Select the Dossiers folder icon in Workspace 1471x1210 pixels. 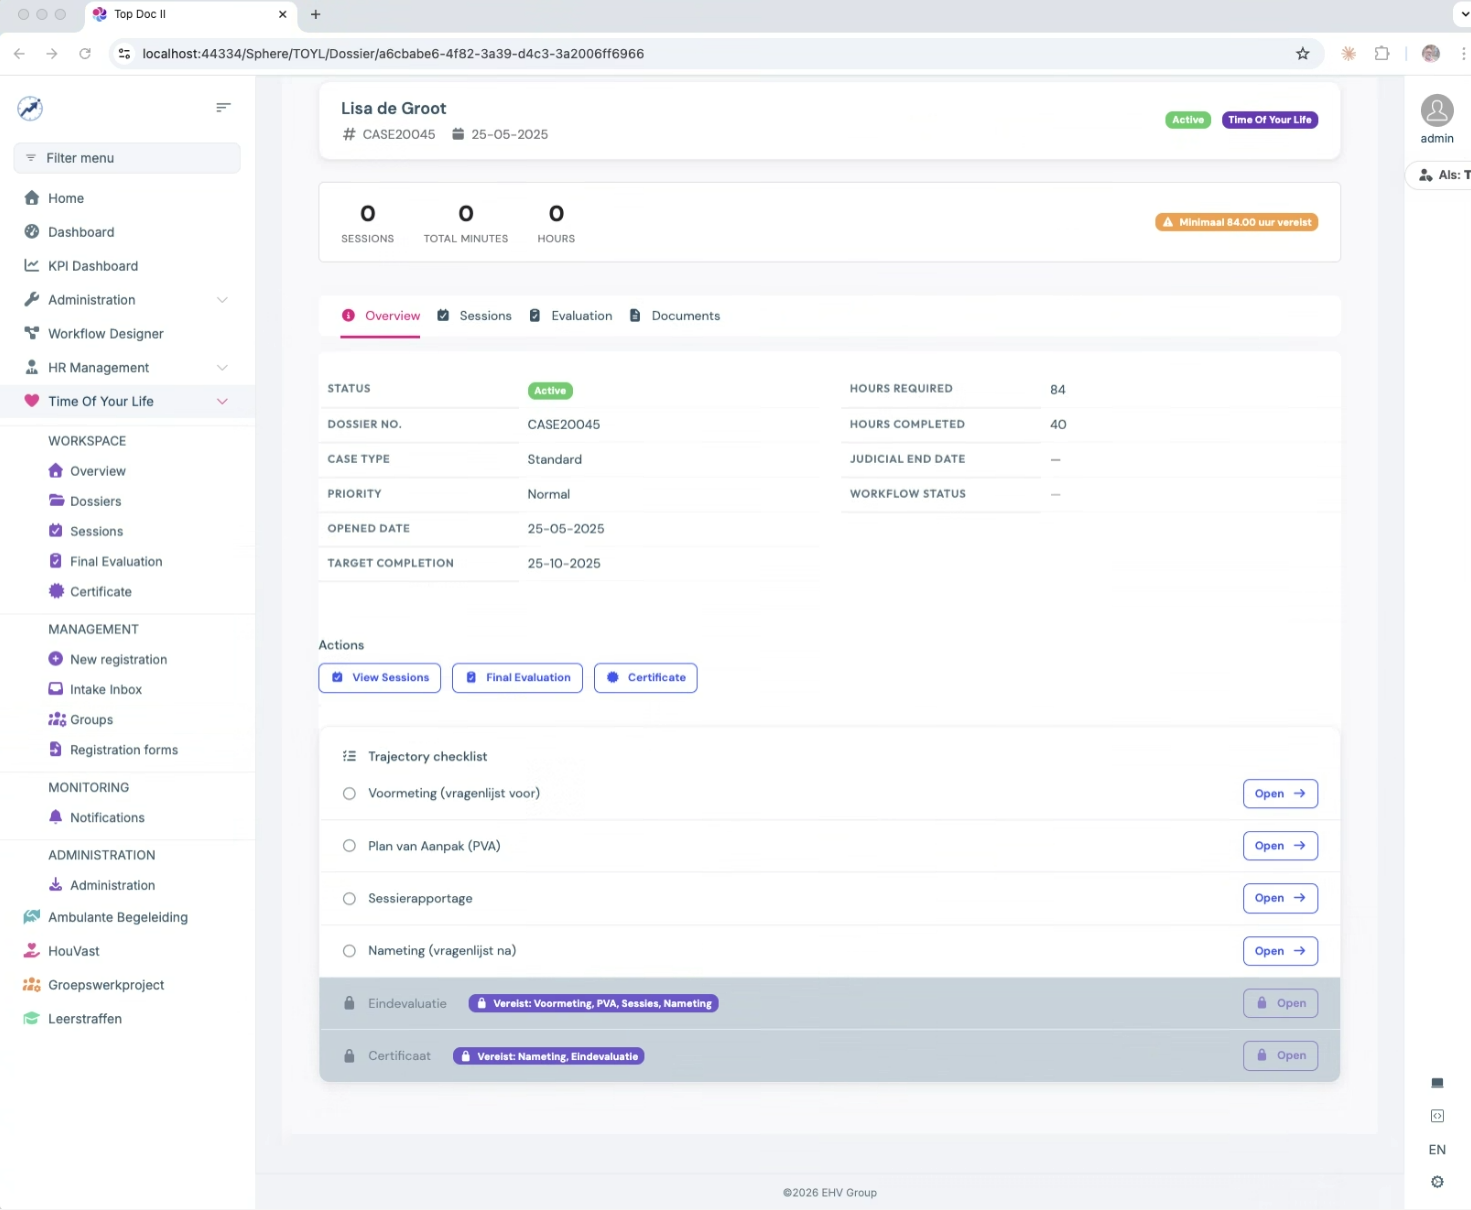56,501
